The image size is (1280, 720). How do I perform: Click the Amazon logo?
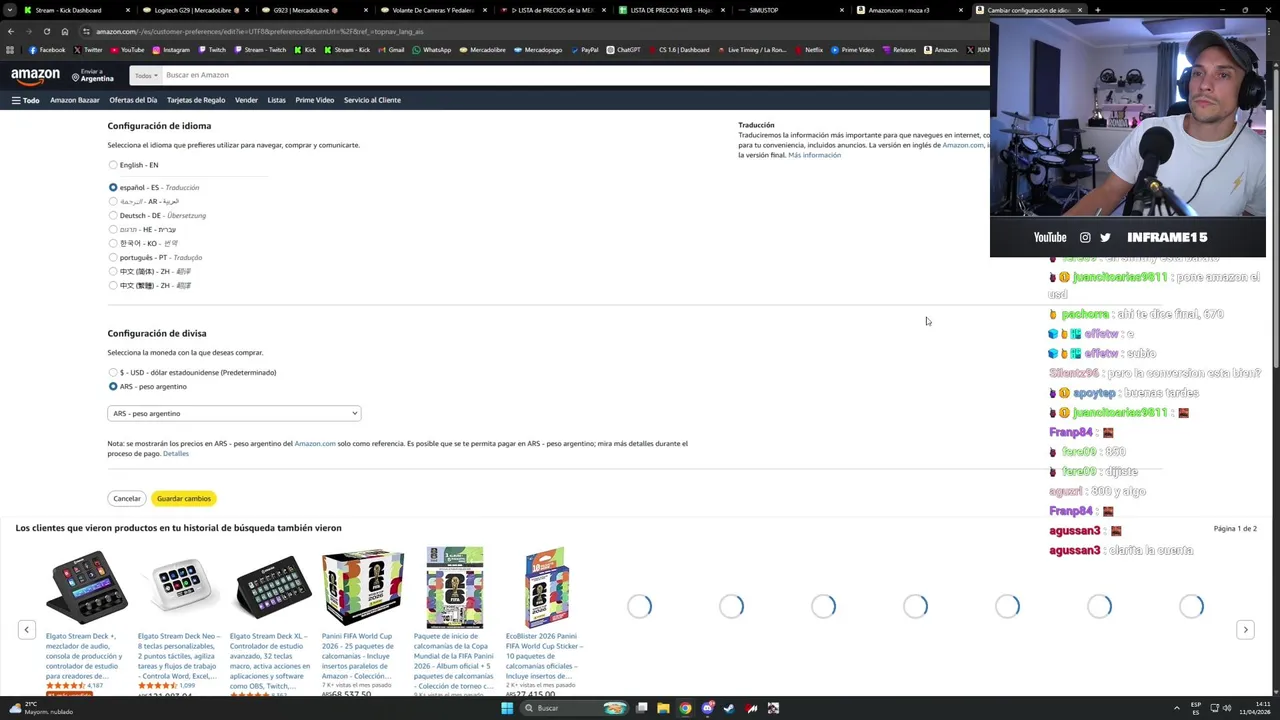point(35,75)
